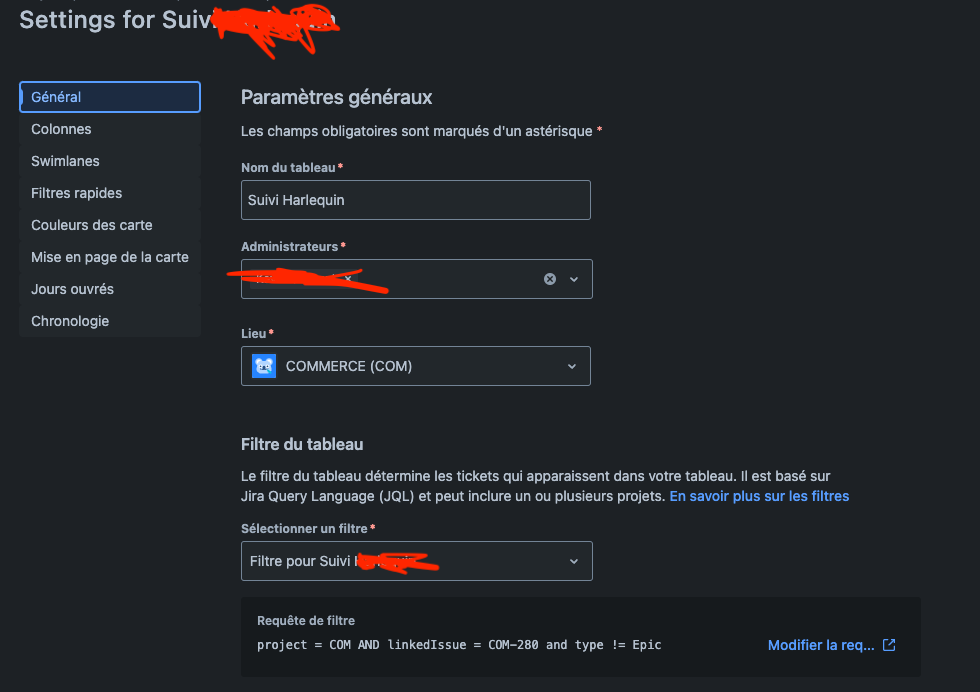Follow the En savoir plus sur les filtres link
Viewport: 980px width, 692px height.
tap(759, 496)
